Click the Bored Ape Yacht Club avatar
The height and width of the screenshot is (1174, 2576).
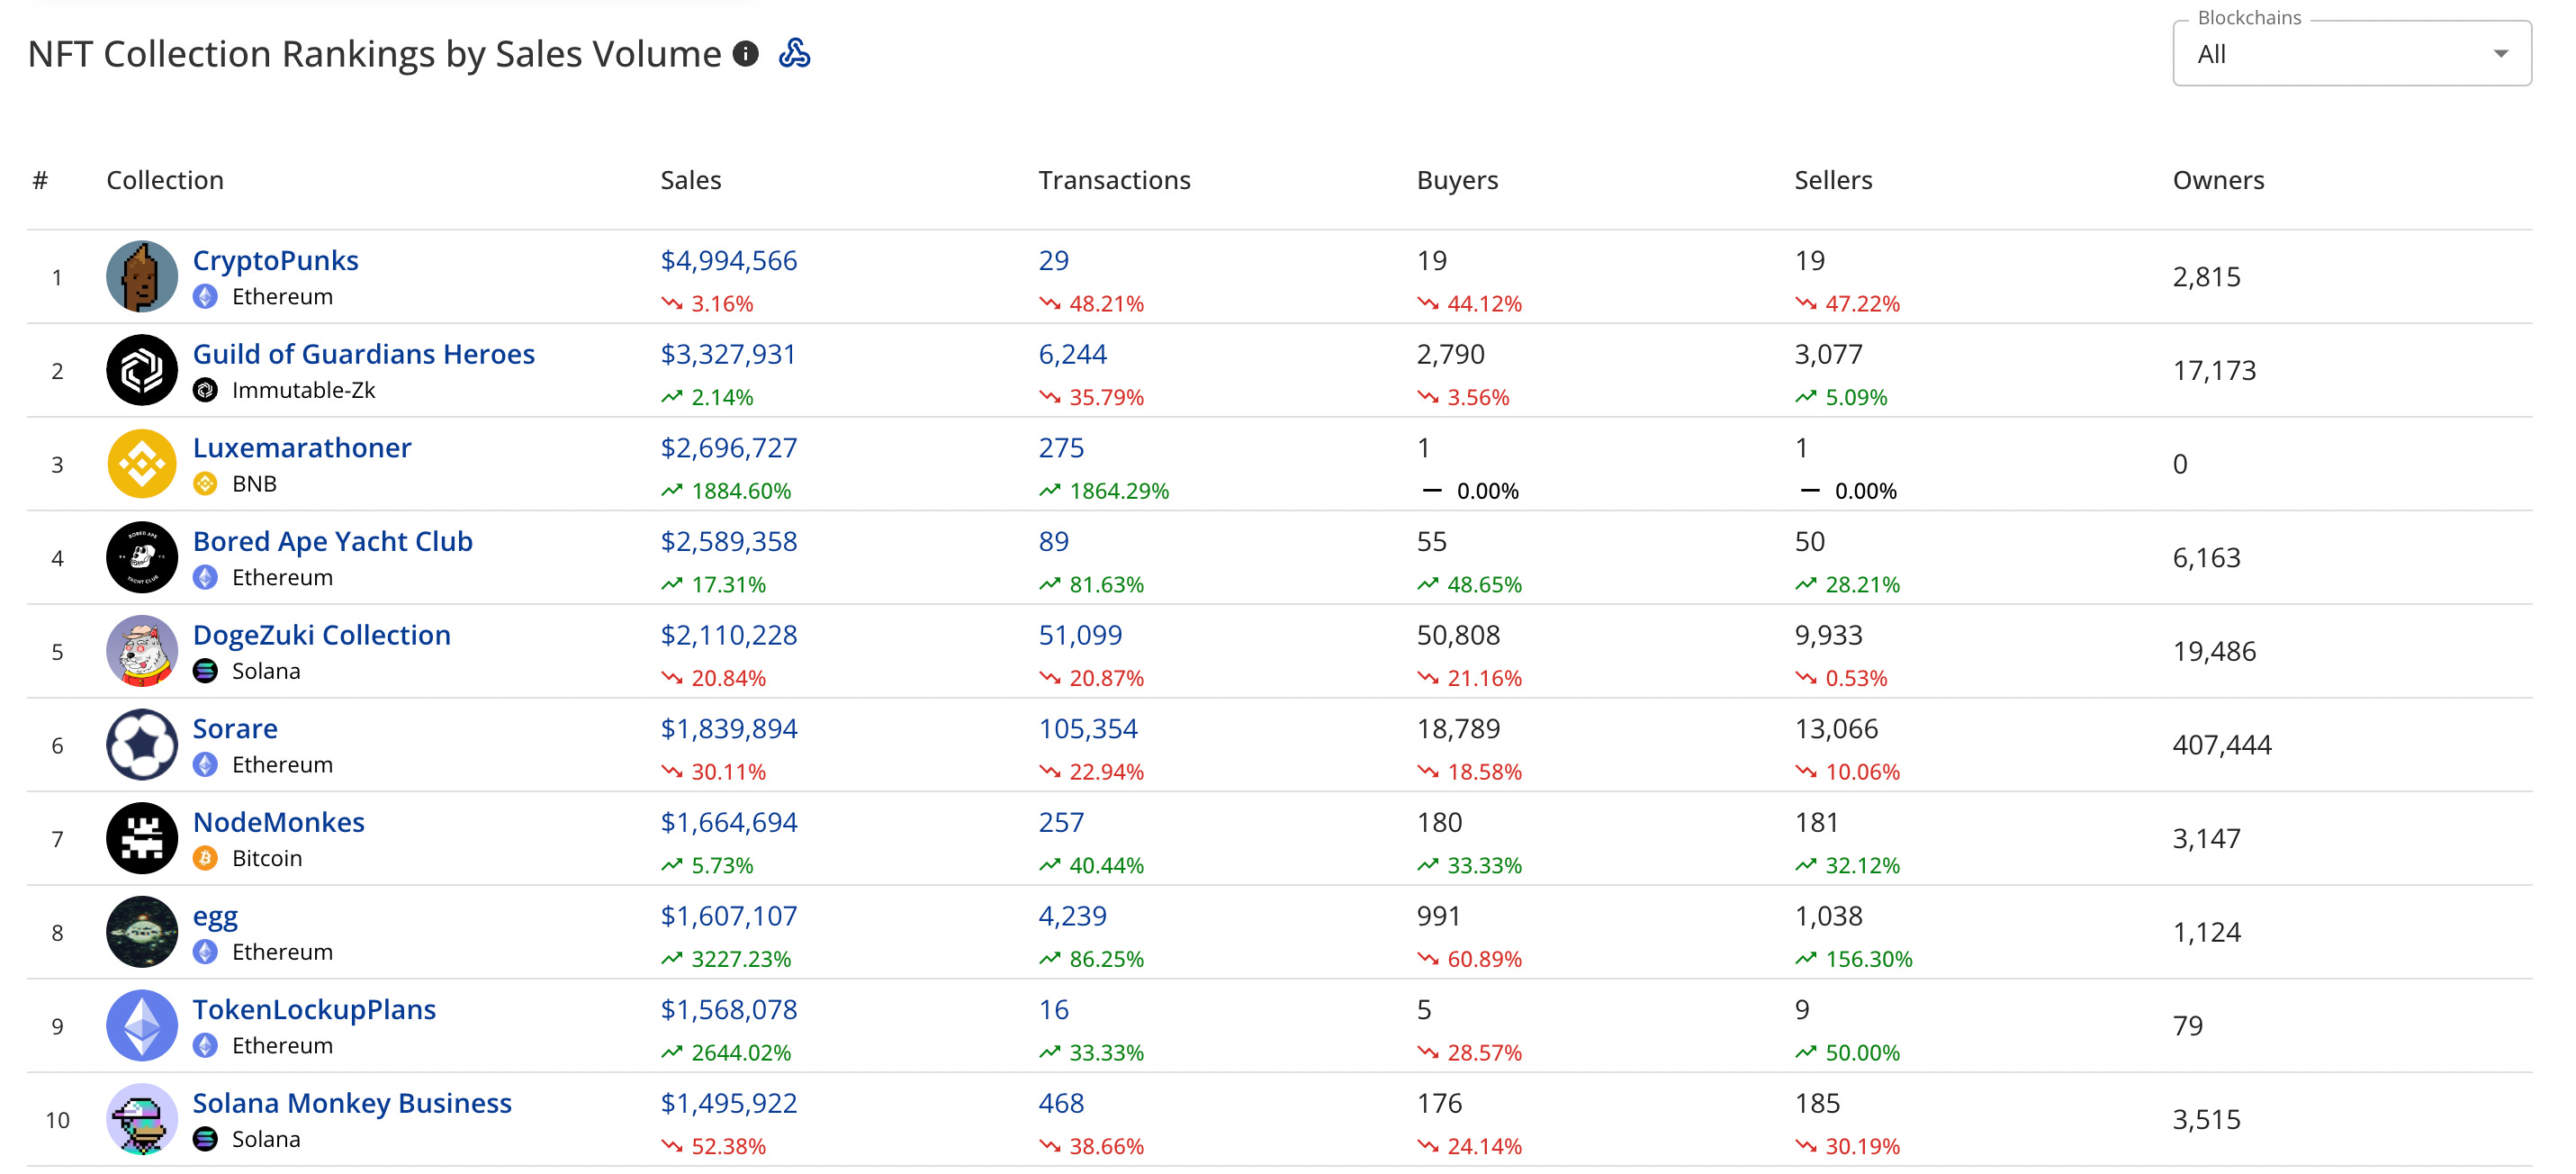pos(141,558)
